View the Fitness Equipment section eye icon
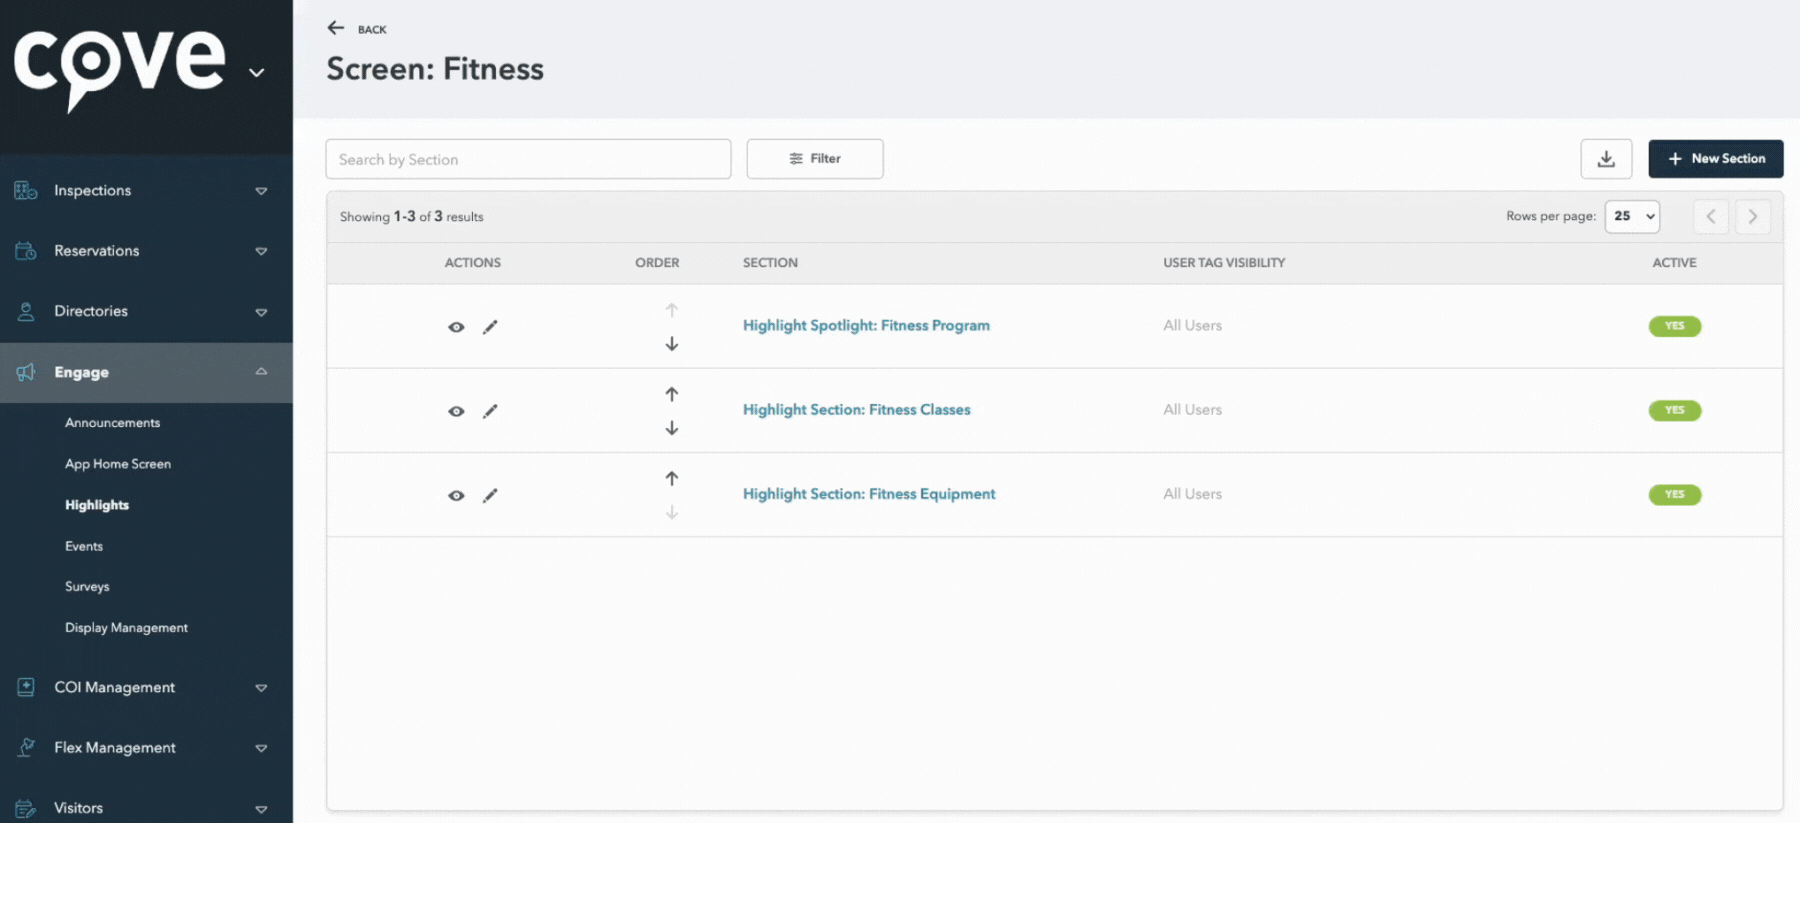This screenshot has width=1800, height=900. [x=456, y=495]
